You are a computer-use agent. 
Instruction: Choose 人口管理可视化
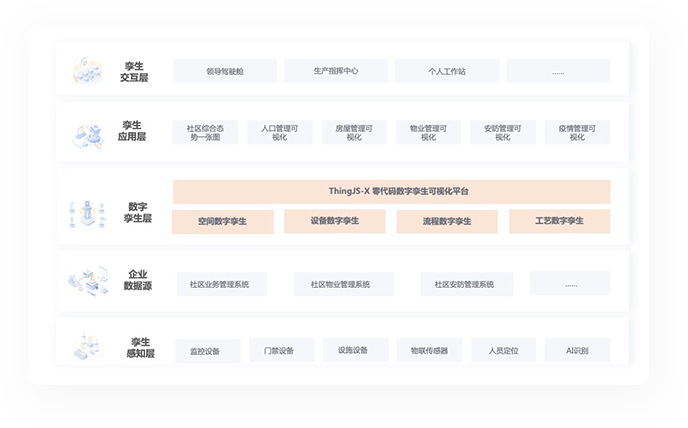[280, 132]
